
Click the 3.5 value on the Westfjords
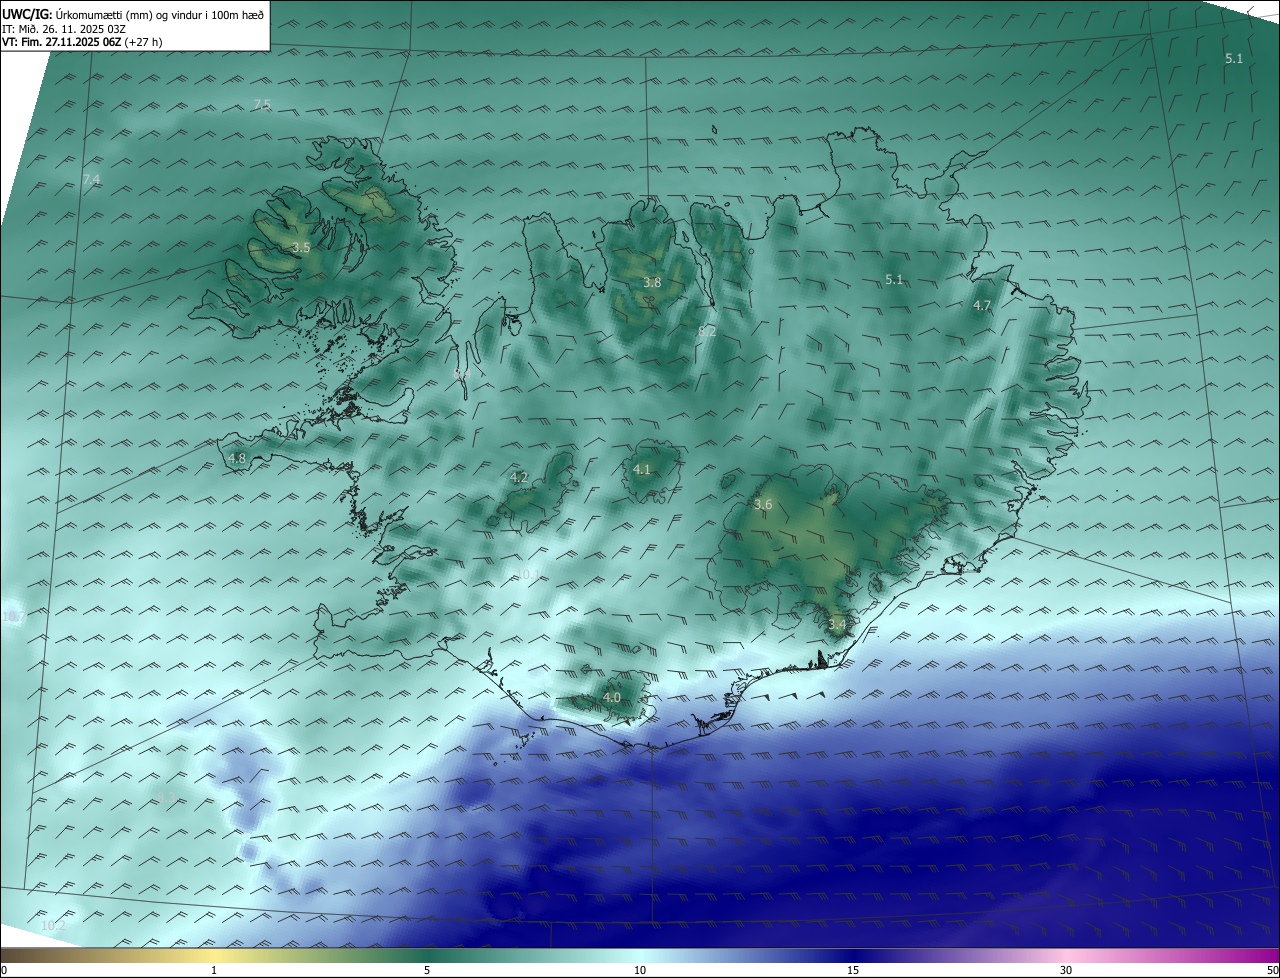point(301,246)
